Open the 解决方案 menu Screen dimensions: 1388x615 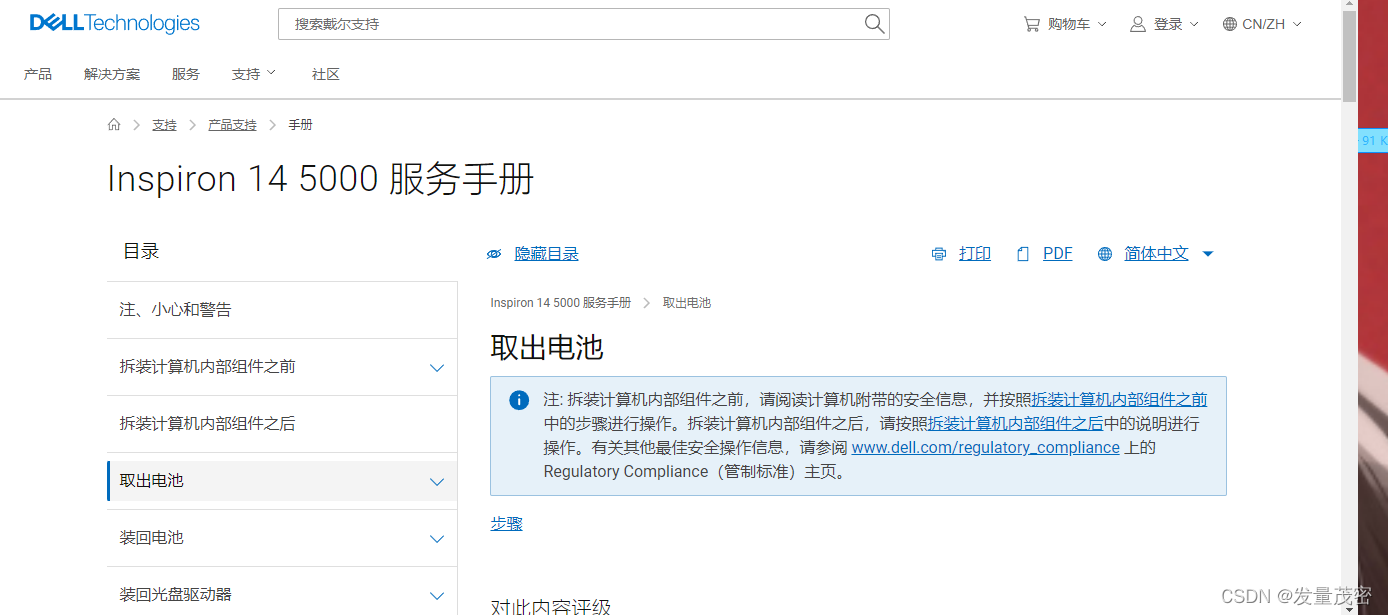(x=112, y=74)
